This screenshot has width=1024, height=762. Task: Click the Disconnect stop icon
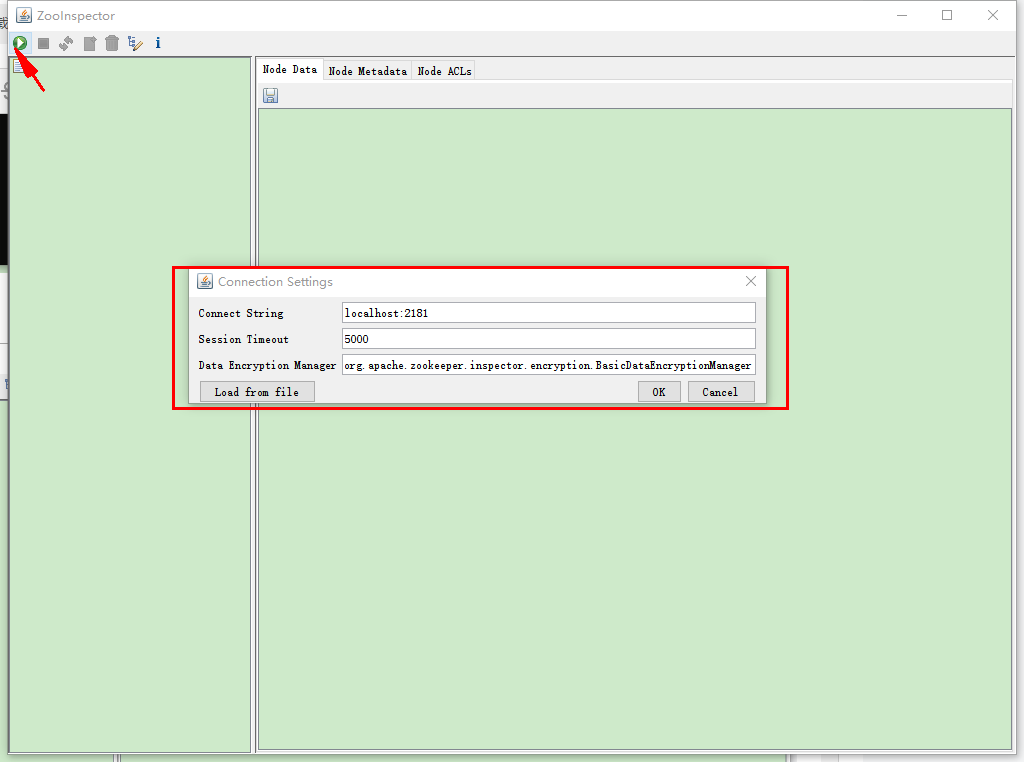pos(44,43)
